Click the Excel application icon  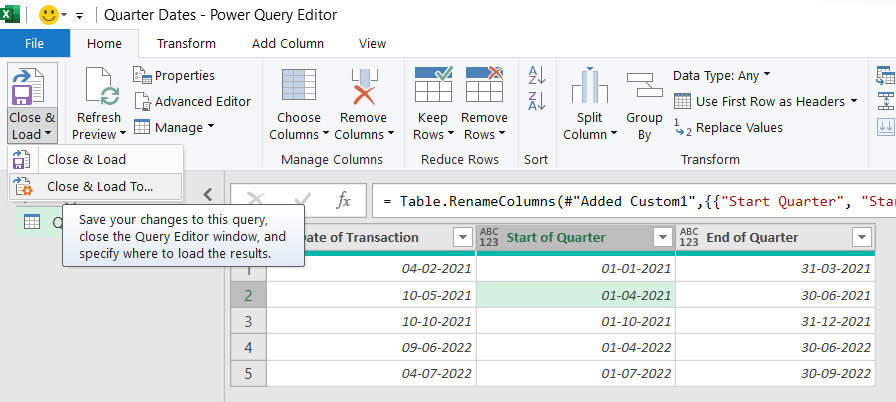click(10, 14)
